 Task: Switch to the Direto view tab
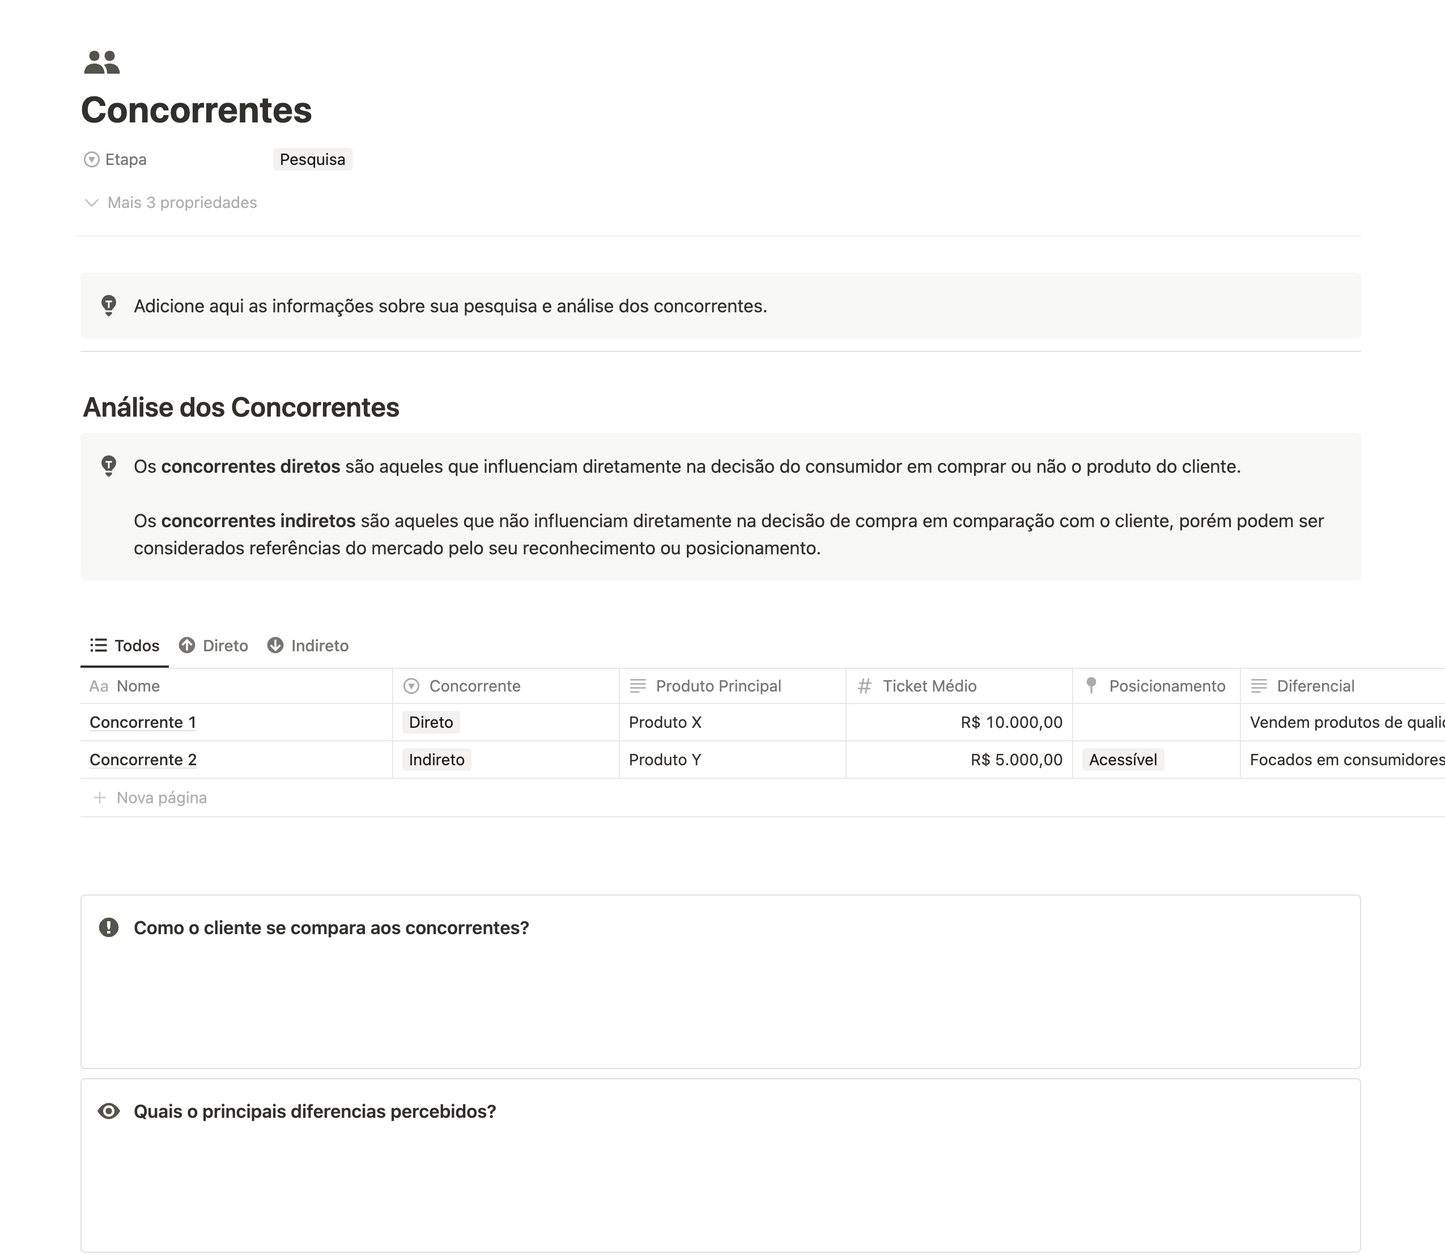tap(225, 645)
